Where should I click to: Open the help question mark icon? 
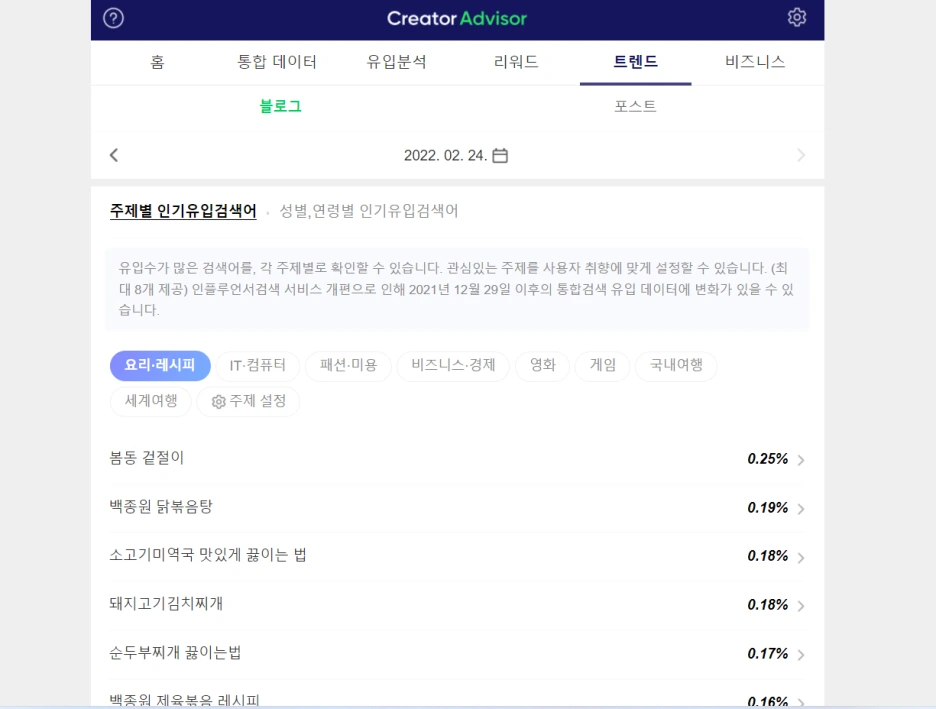coord(113,19)
